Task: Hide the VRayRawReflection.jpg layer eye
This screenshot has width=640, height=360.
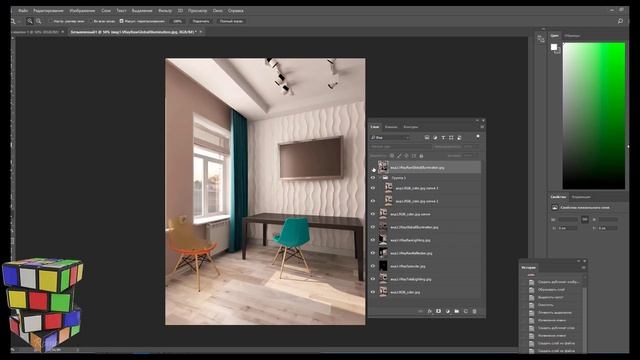Action: tap(373, 253)
